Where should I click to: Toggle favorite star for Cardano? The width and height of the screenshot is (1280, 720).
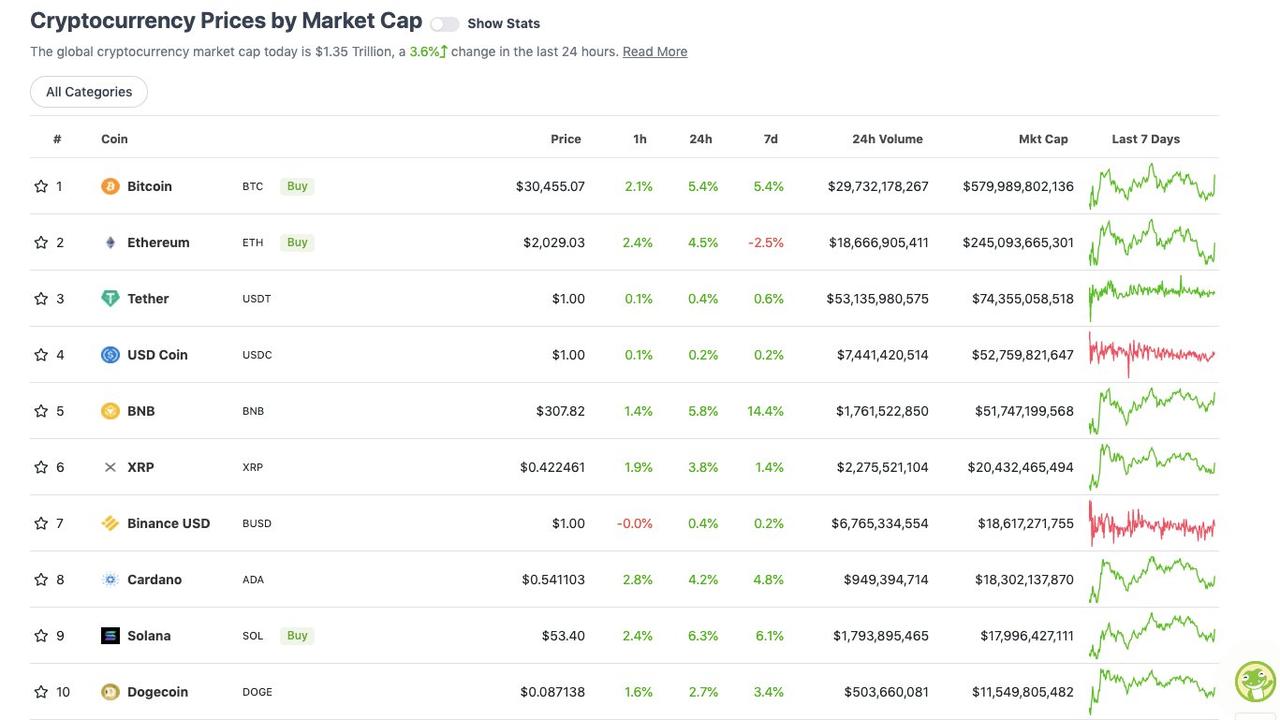pos(41,579)
